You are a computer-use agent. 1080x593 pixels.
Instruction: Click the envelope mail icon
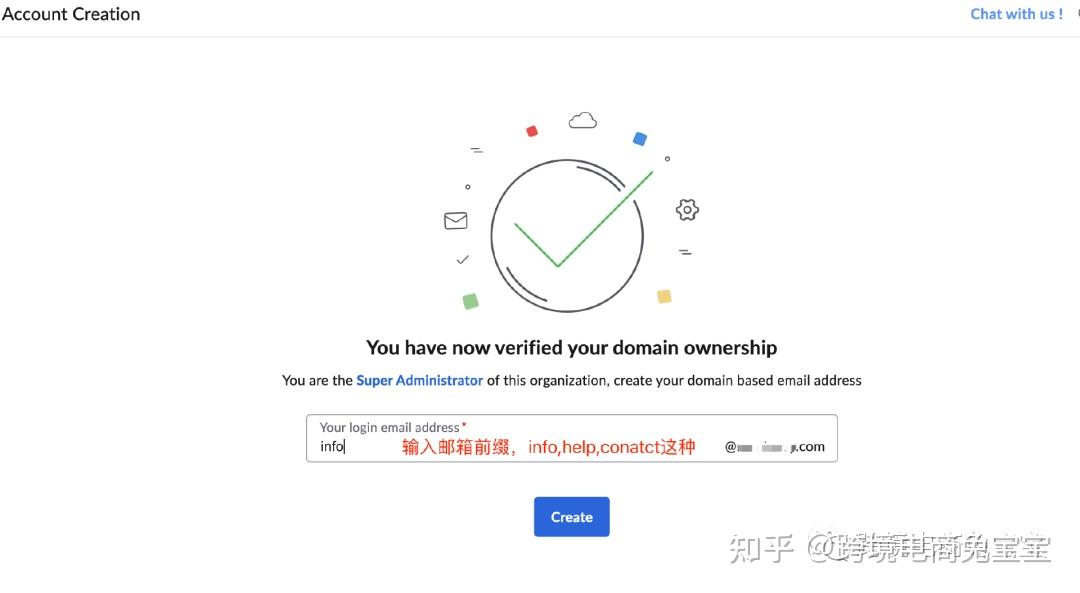click(456, 221)
